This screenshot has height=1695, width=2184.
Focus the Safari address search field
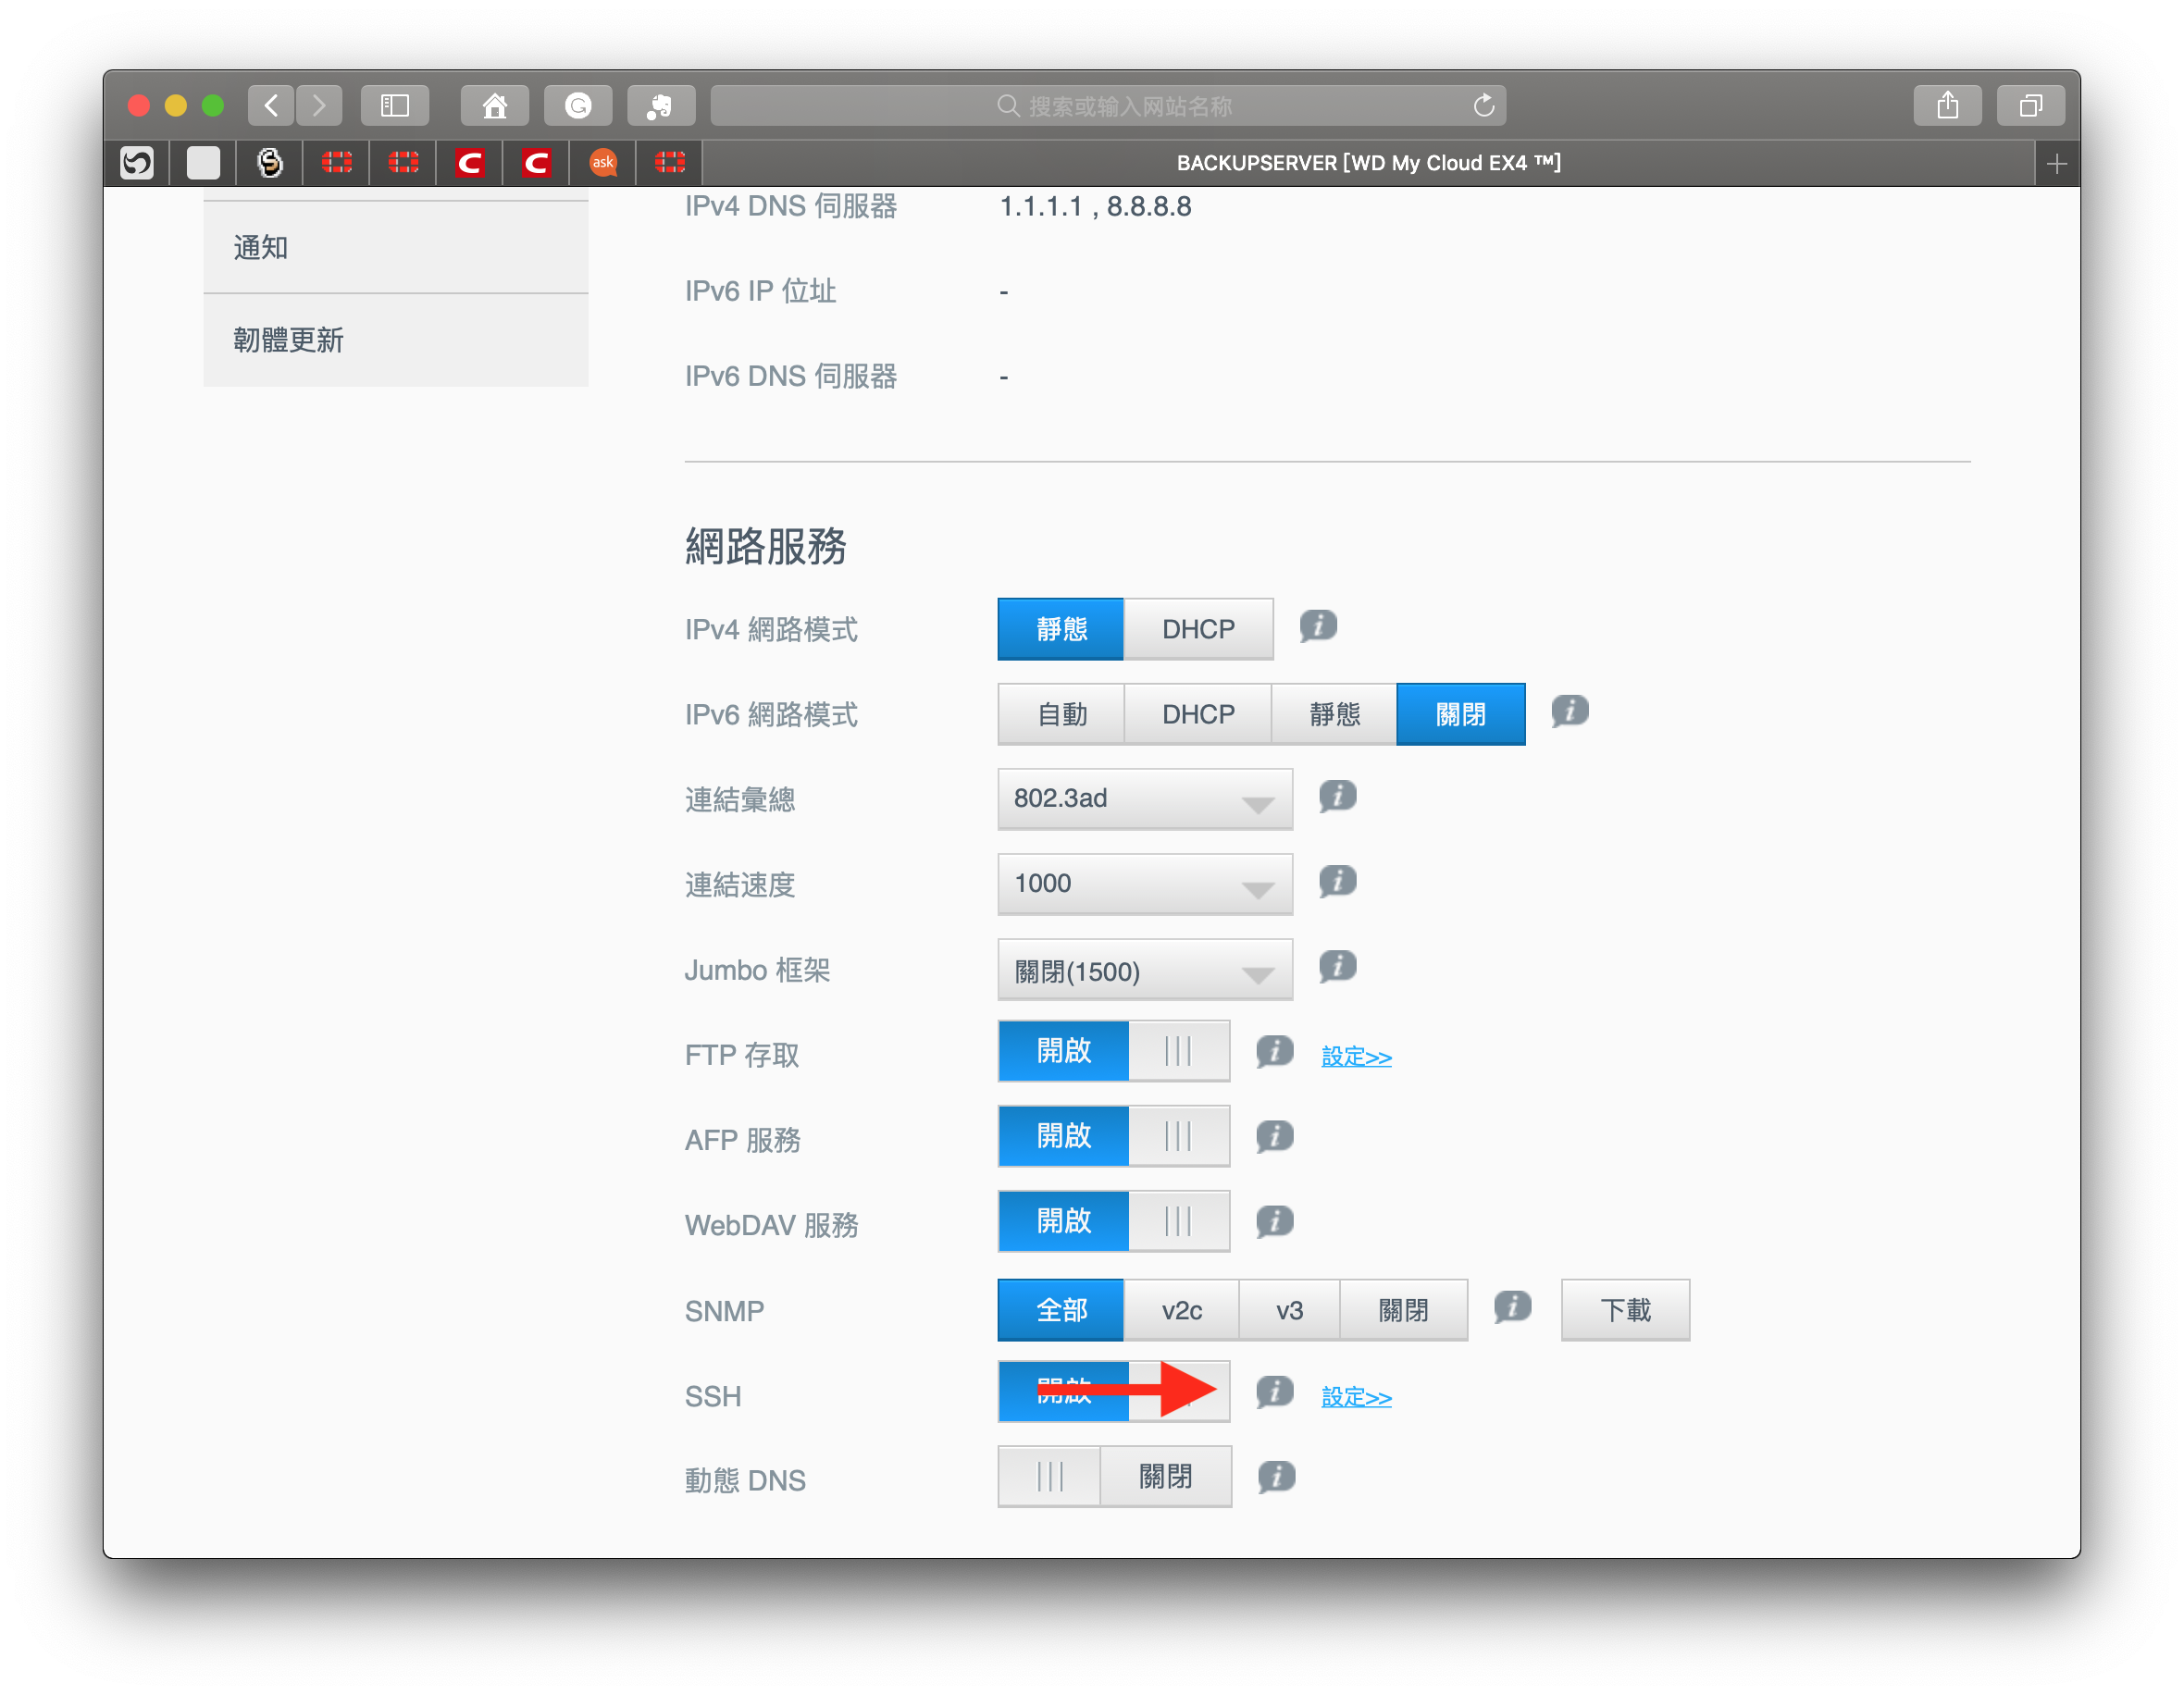(1108, 105)
